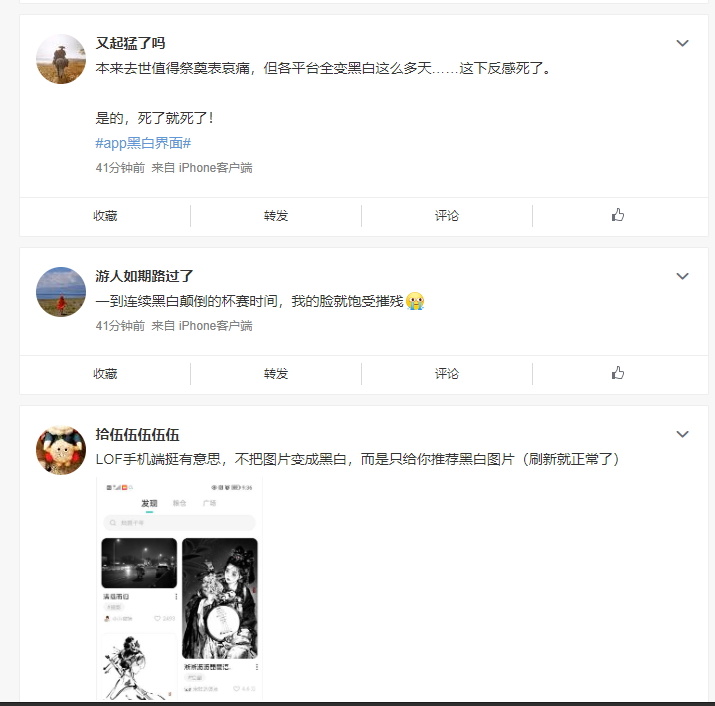
Task: Open avatar of user 游人如期路过了
Action: (61, 292)
